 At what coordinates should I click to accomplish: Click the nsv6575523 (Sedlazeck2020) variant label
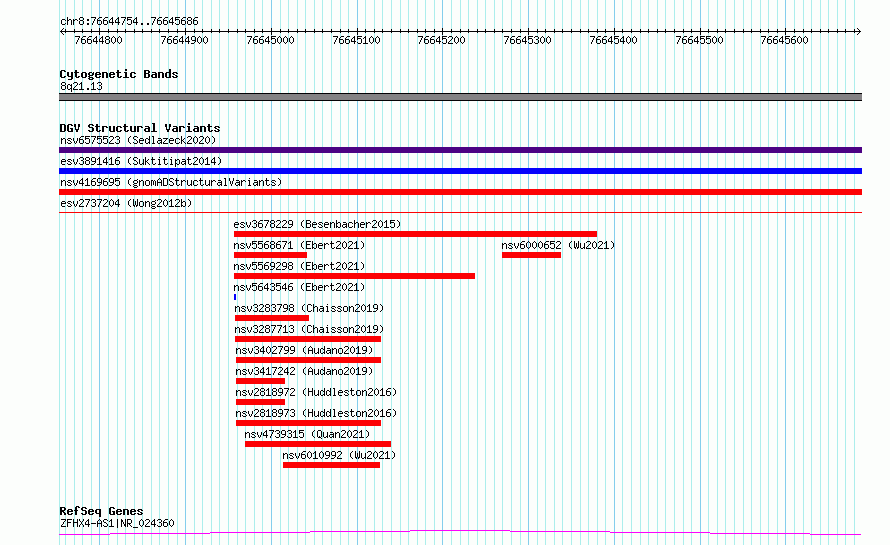click(138, 140)
